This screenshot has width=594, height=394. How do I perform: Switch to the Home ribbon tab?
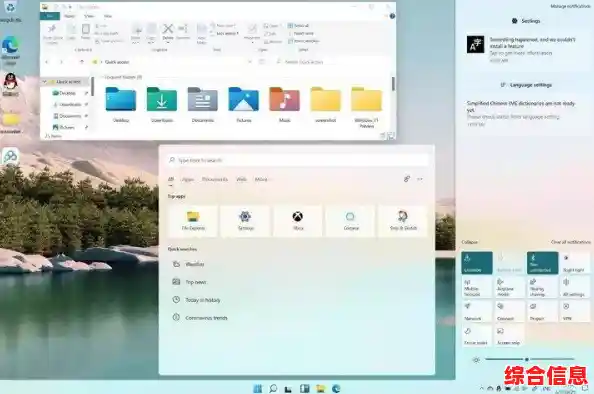coord(69,16)
